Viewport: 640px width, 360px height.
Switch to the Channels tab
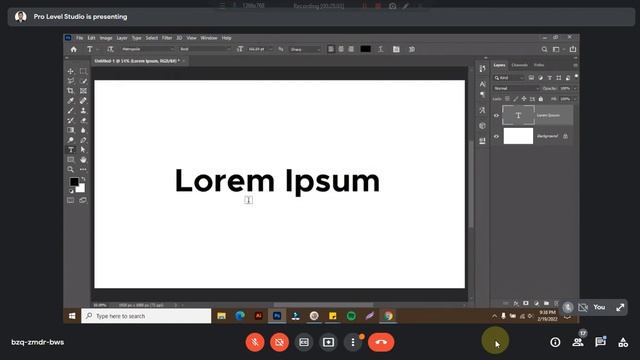519,65
